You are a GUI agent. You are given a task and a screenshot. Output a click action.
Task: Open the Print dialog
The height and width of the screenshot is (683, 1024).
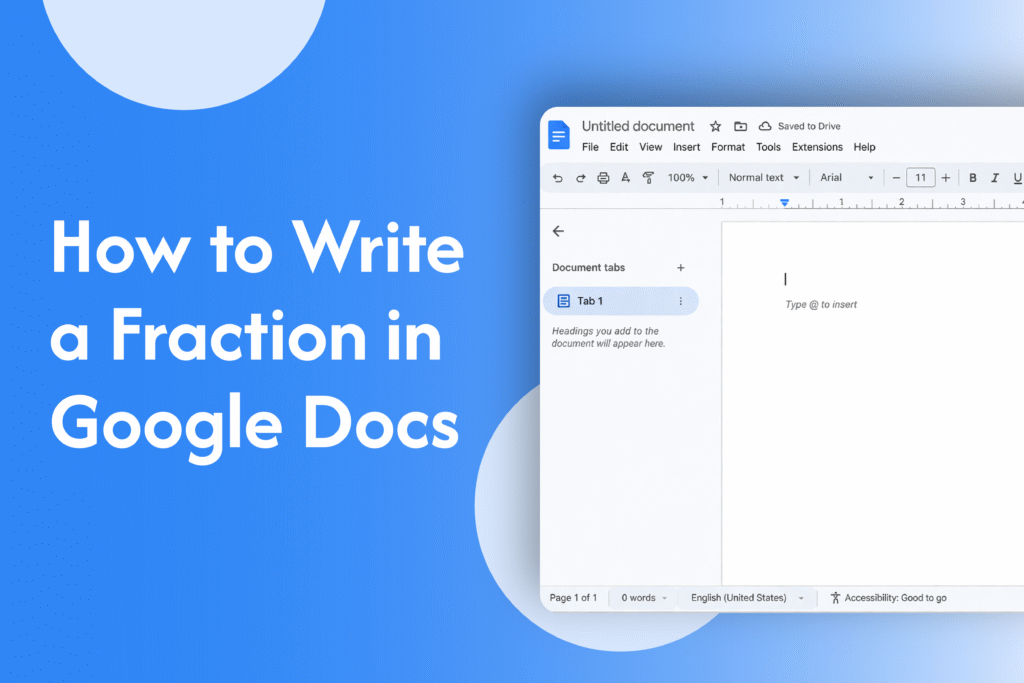pos(602,177)
